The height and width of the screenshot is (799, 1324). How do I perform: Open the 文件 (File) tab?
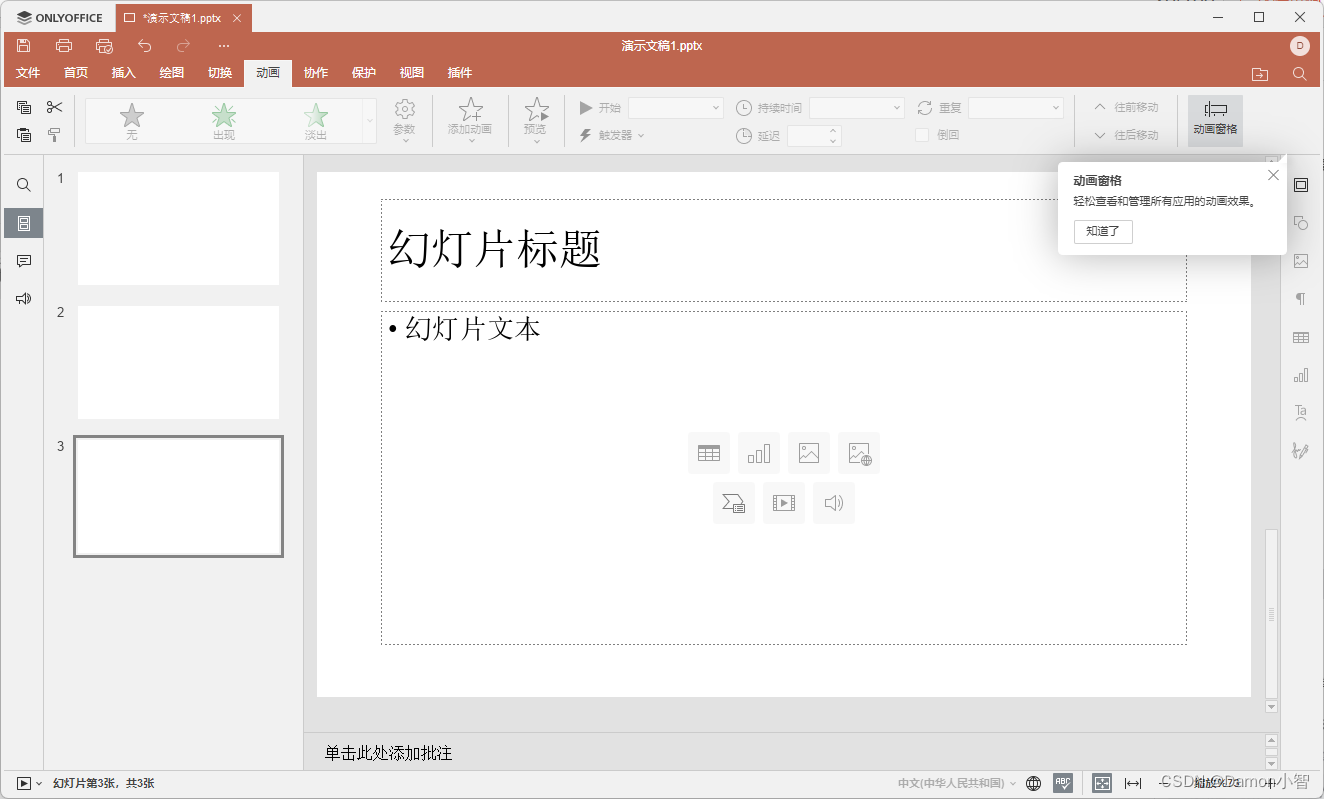pyautogui.click(x=28, y=73)
